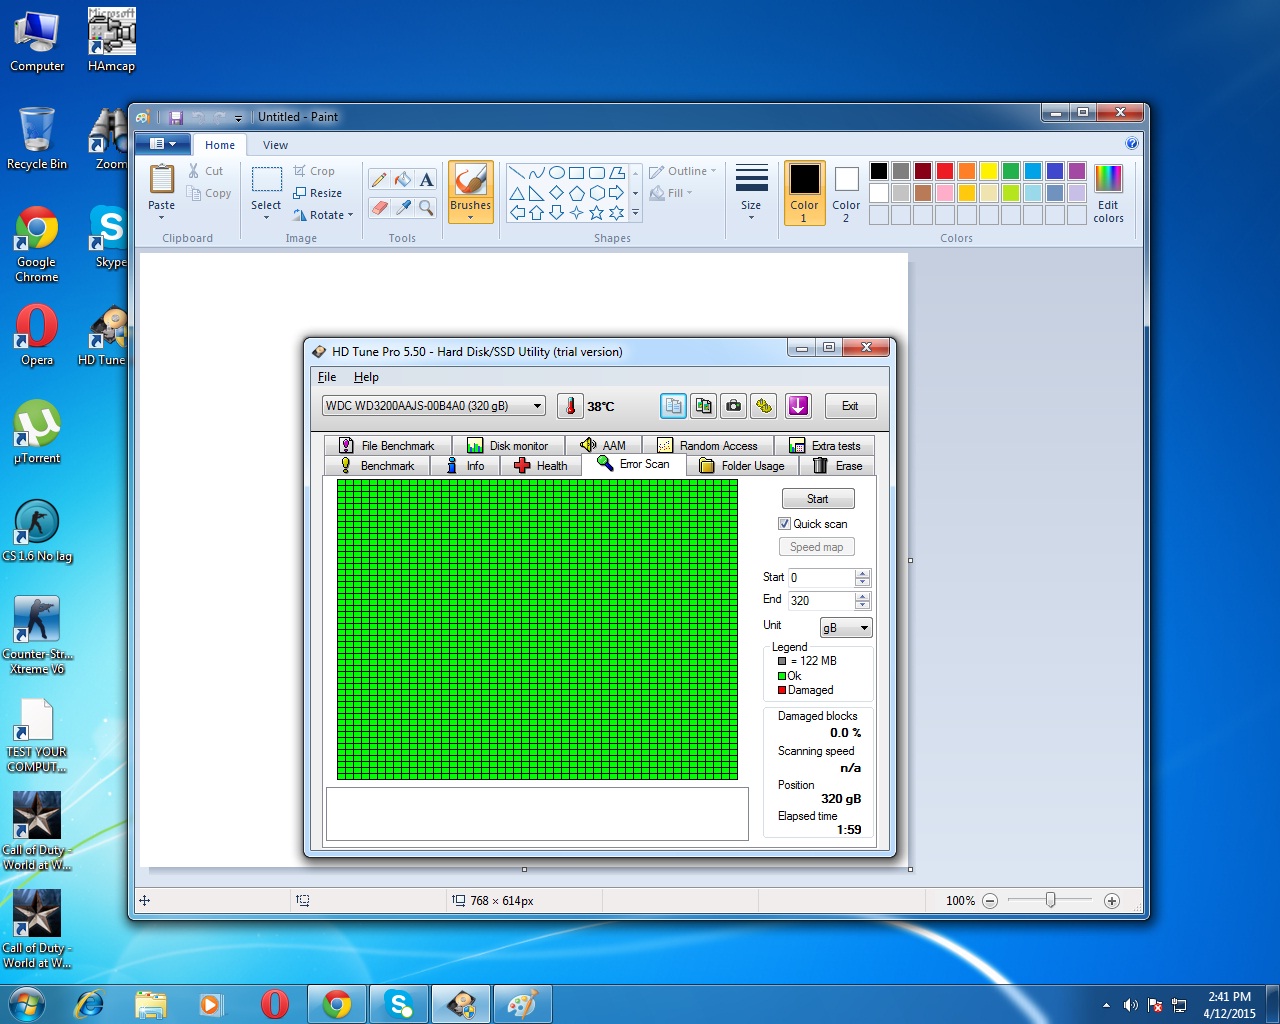This screenshot has height=1024, width=1280.
Task: Open the Unit gB dropdown
Action: click(846, 628)
